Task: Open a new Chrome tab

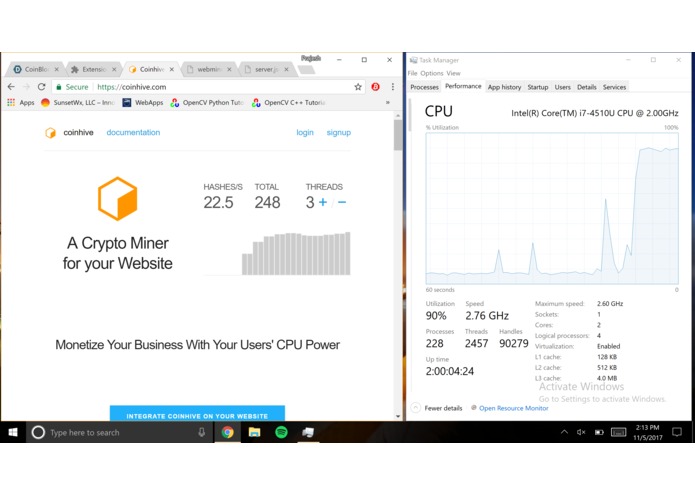Action: [x=306, y=70]
